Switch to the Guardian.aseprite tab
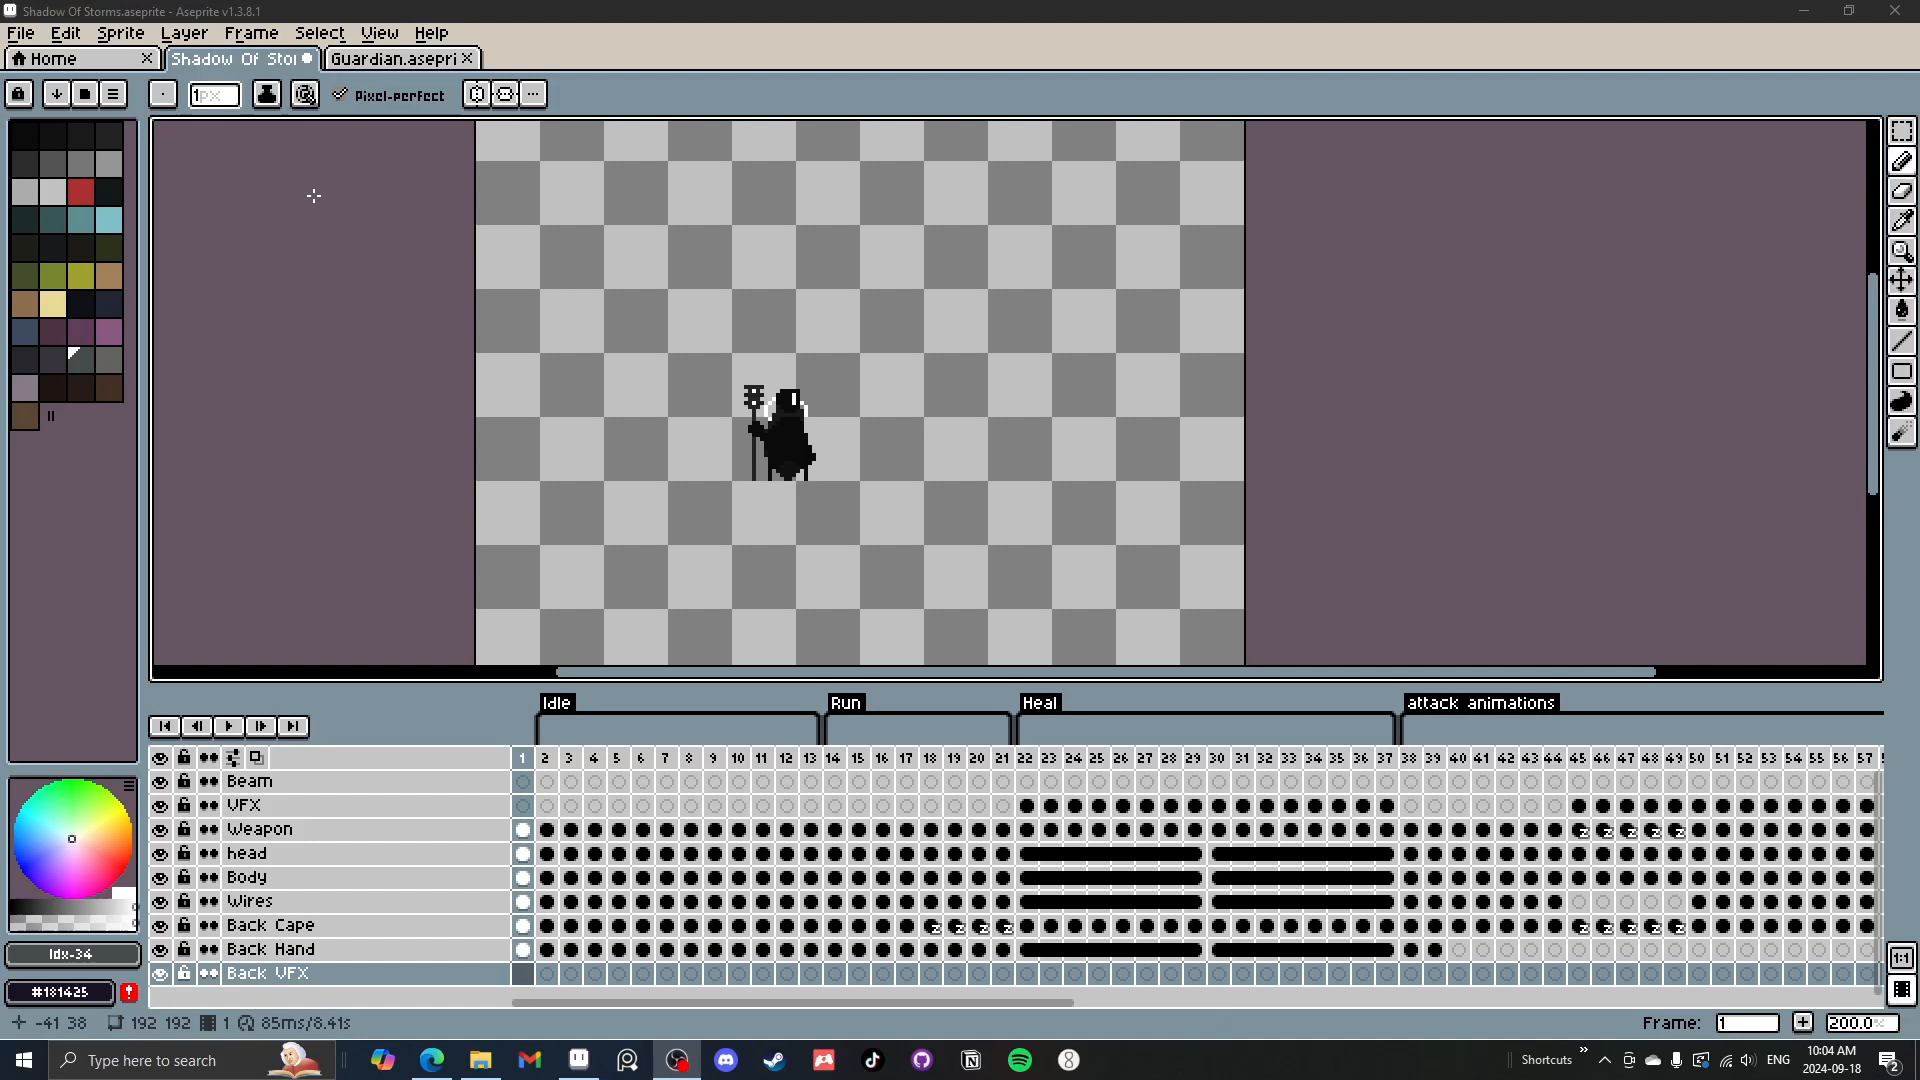The height and width of the screenshot is (1080, 1920). (403, 58)
